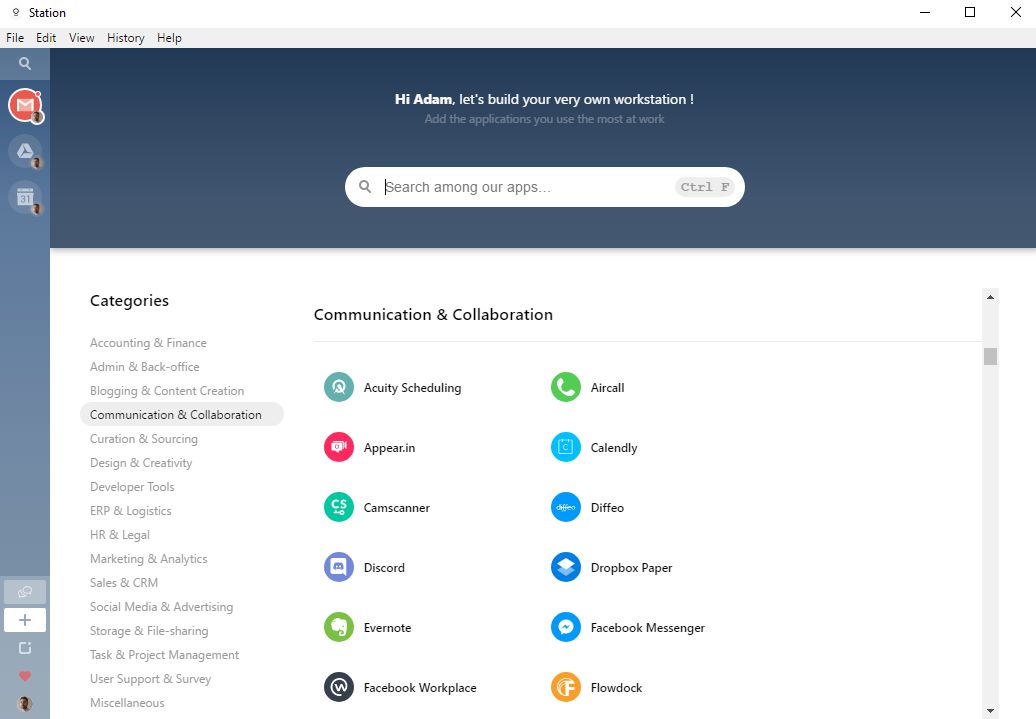Select Storage & File-sharing category
This screenshot has height=719, width=1036.
coord(149,631)
